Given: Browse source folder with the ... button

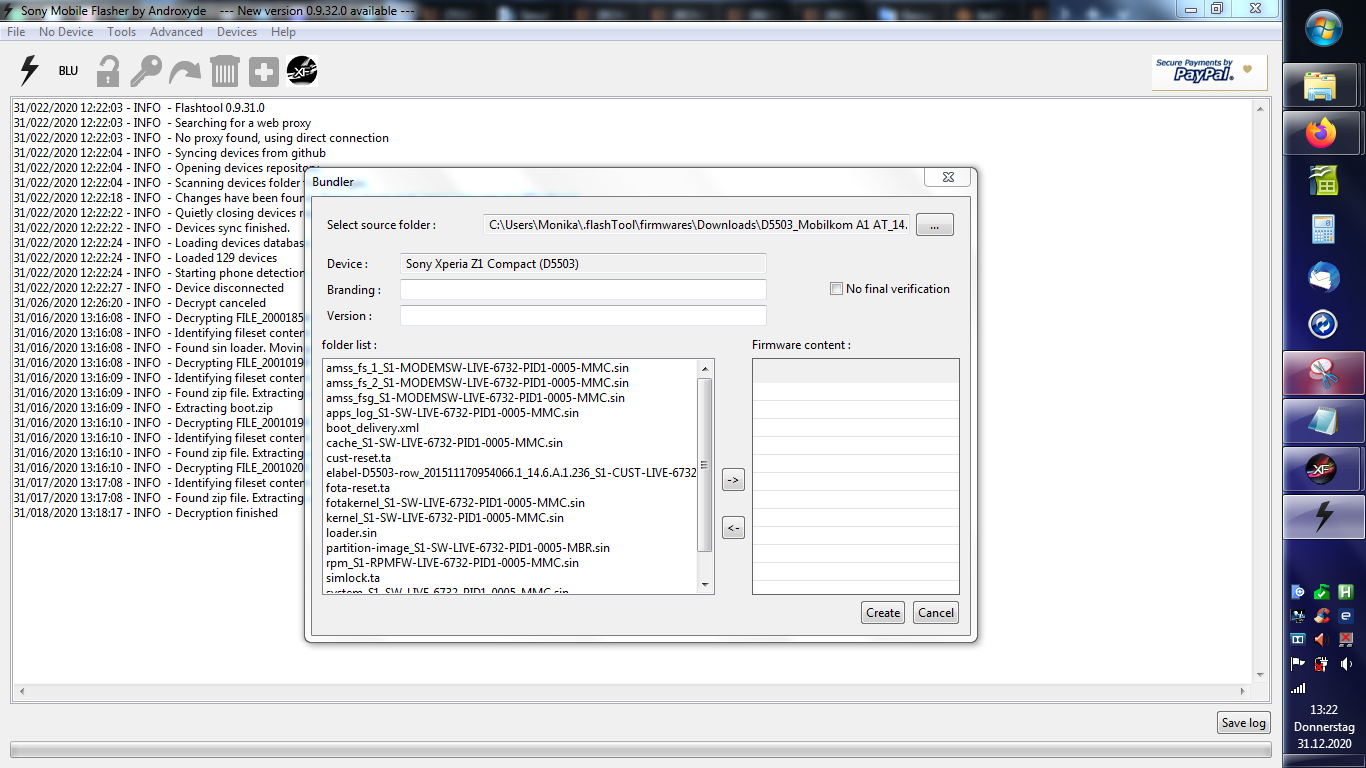Looking at the screenshot, I should pyautogui.click(x=935, y=225).
